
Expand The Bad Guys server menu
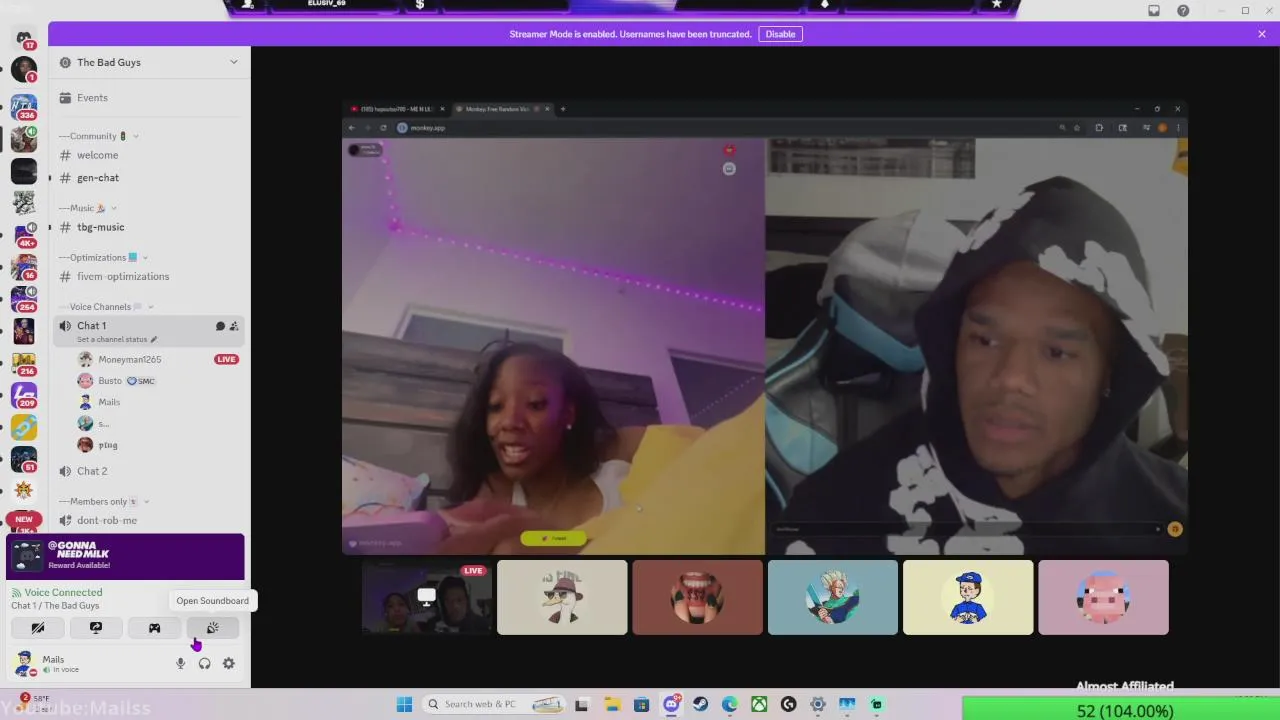150,62
